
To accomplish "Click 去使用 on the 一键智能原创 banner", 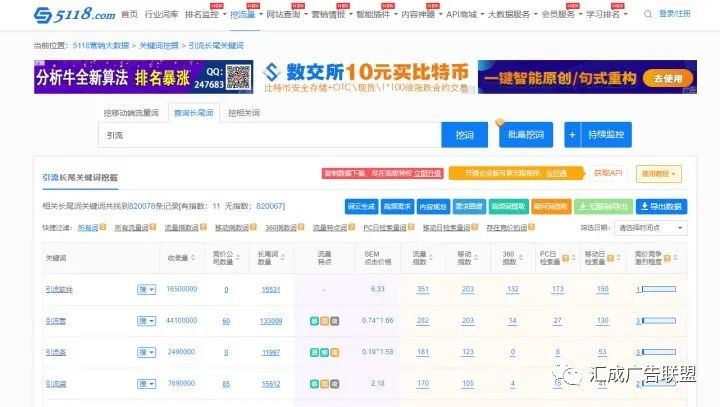I will tap(668, 79).
